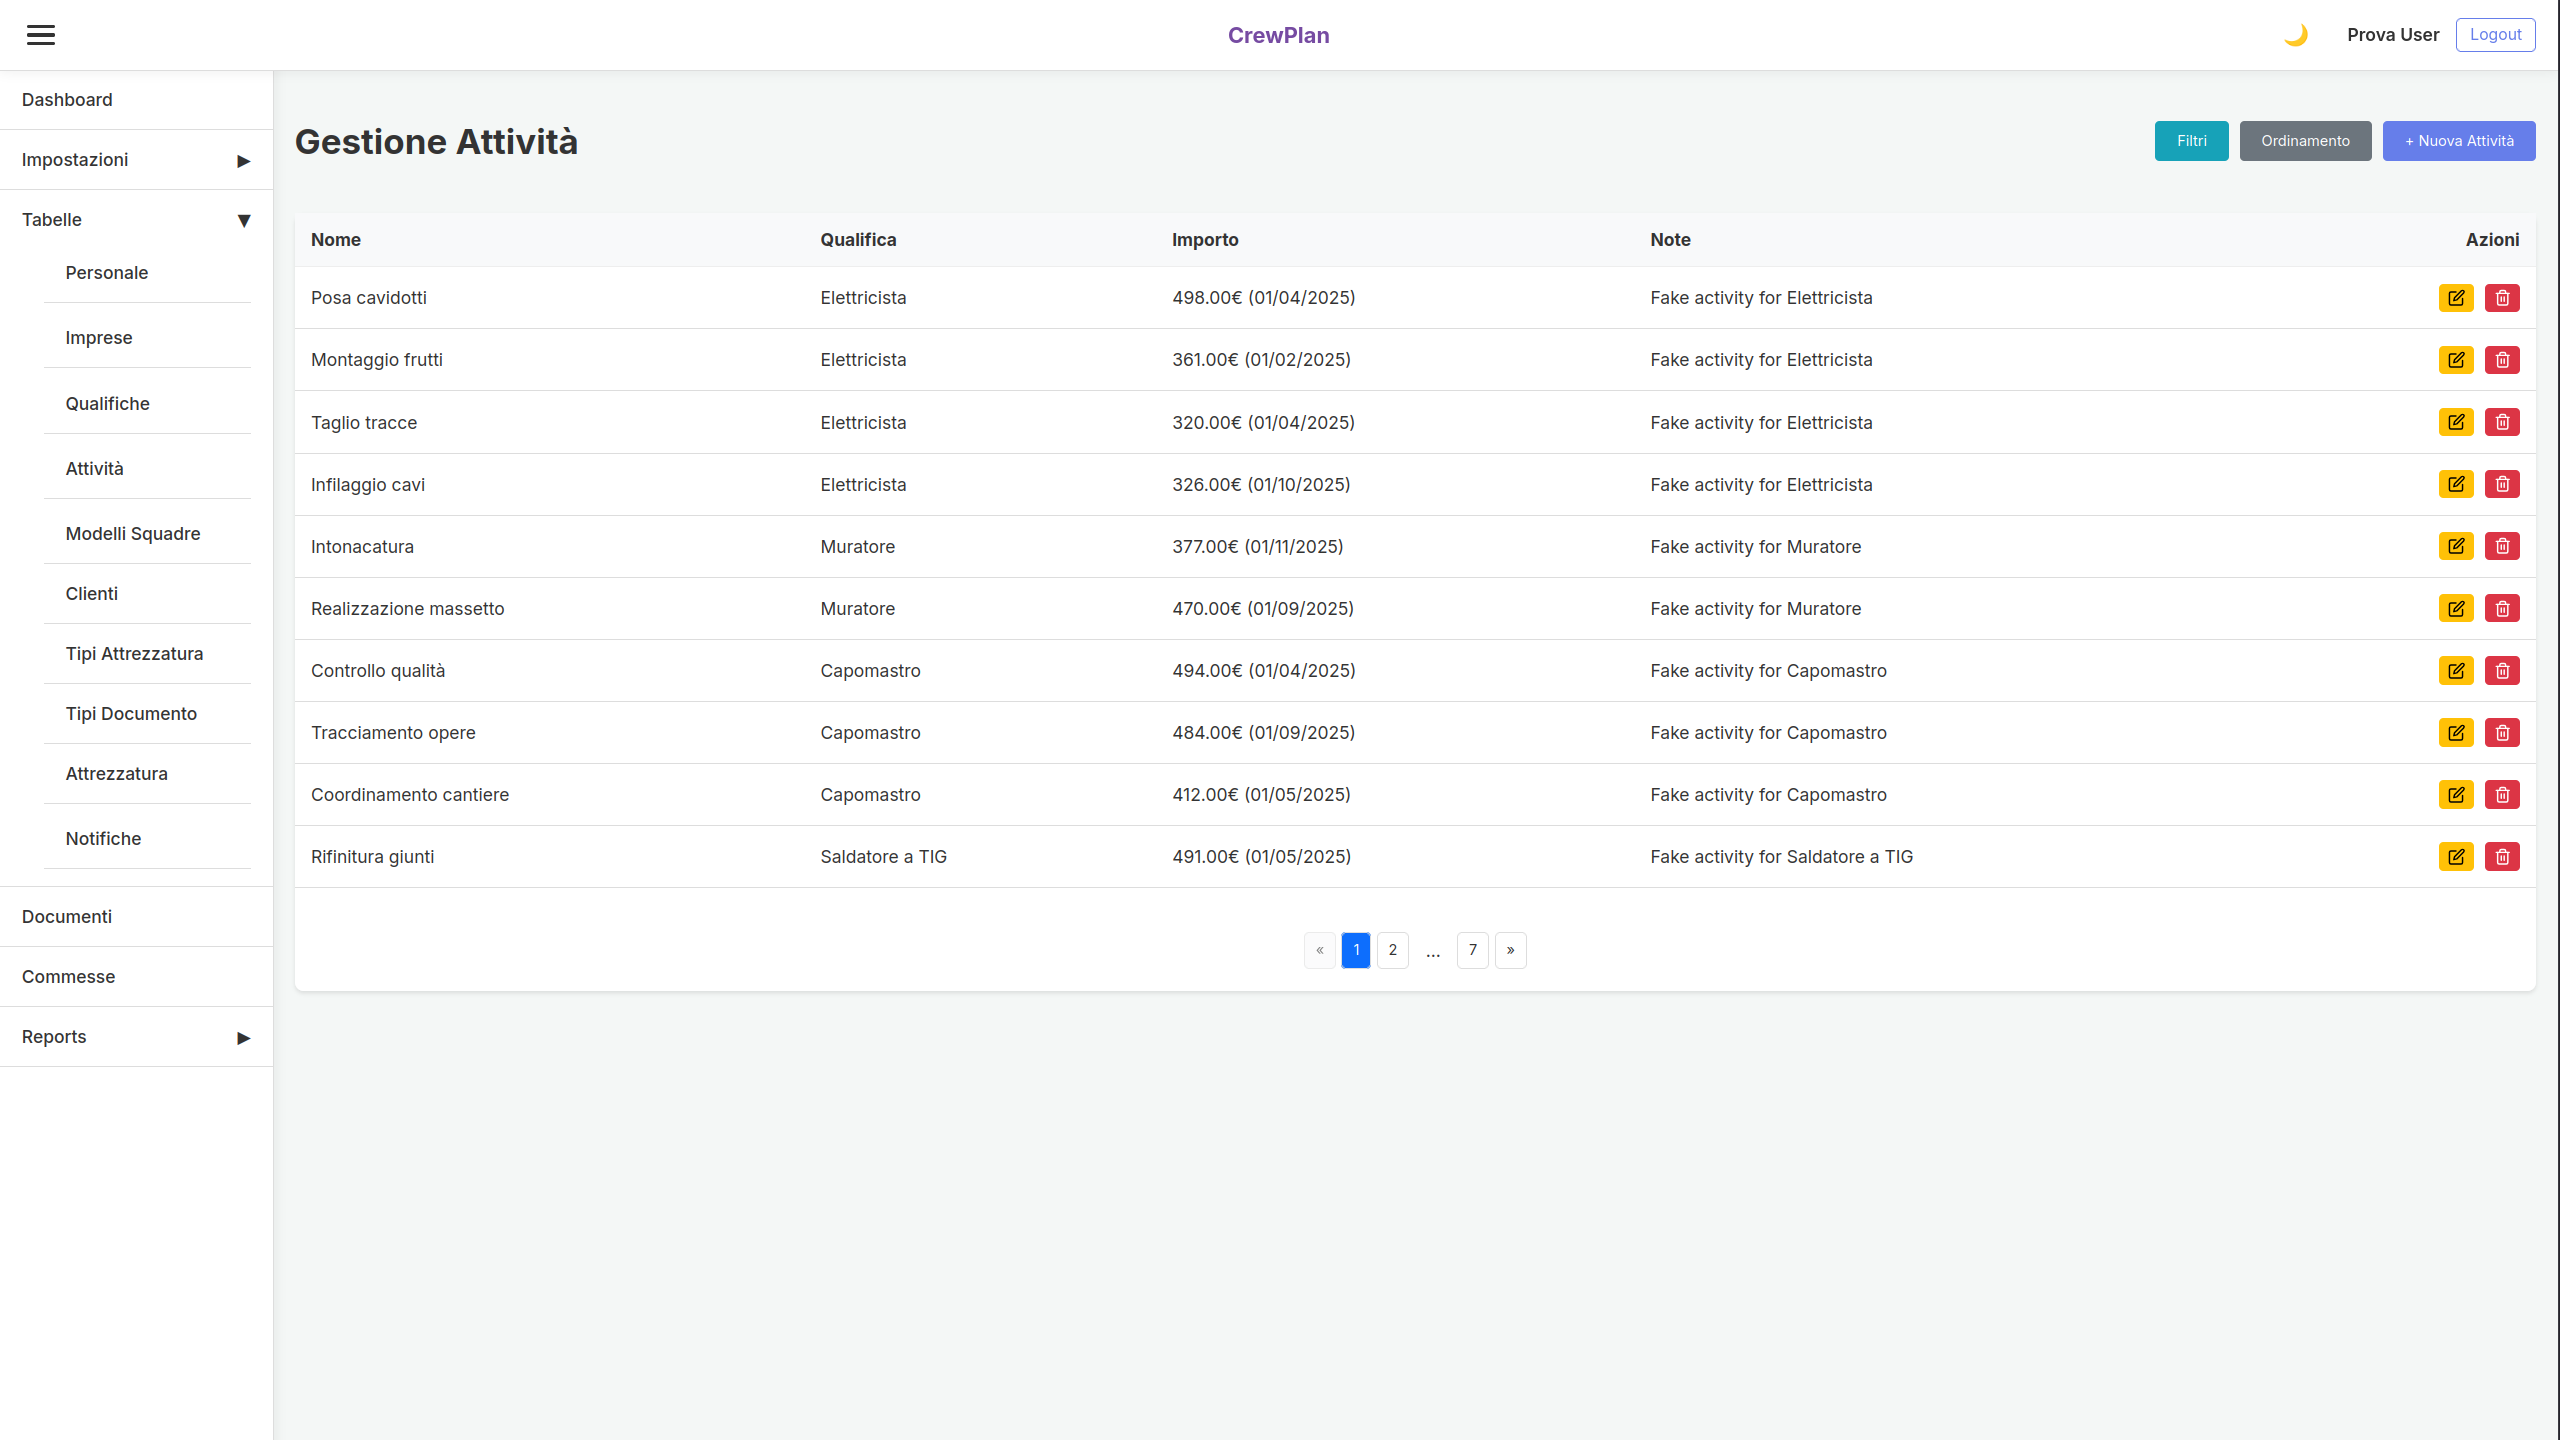
Task: Expand the Reports sidebar section
Action: click(x=136, y=1037)
